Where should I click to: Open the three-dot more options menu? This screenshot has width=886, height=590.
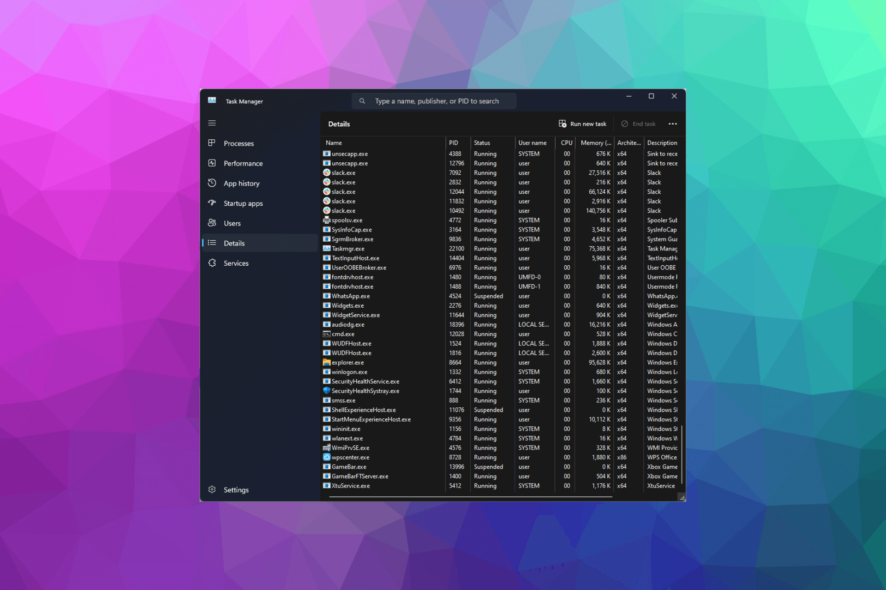[672, 124]
